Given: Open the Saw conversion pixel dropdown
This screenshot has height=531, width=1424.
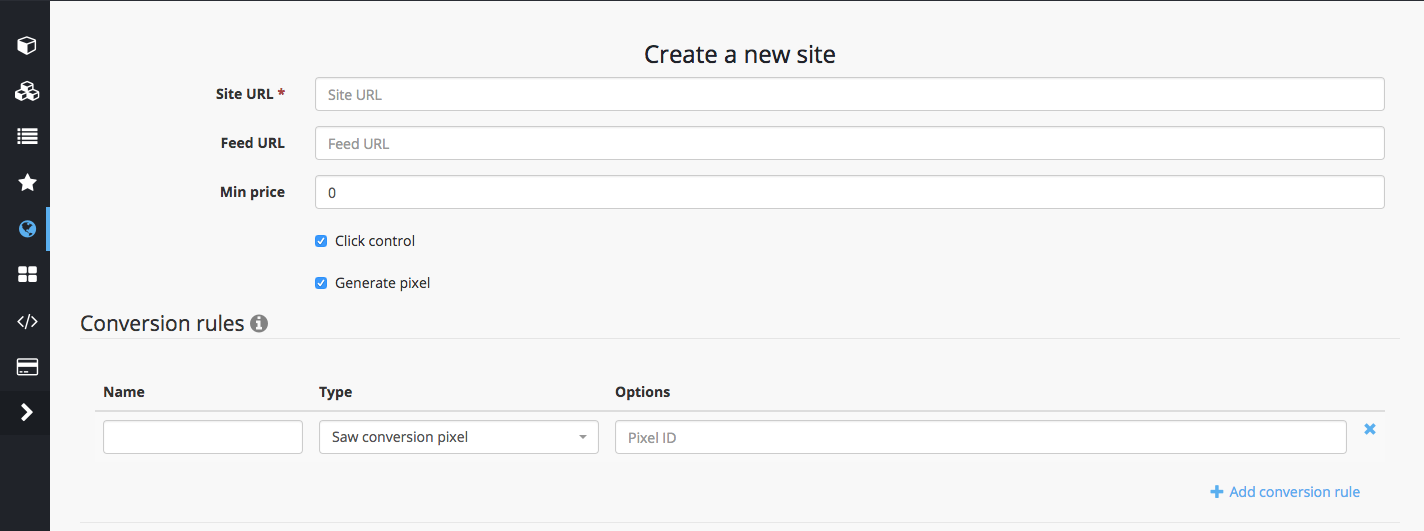Looking at the screenshot, I should (458, 437).
